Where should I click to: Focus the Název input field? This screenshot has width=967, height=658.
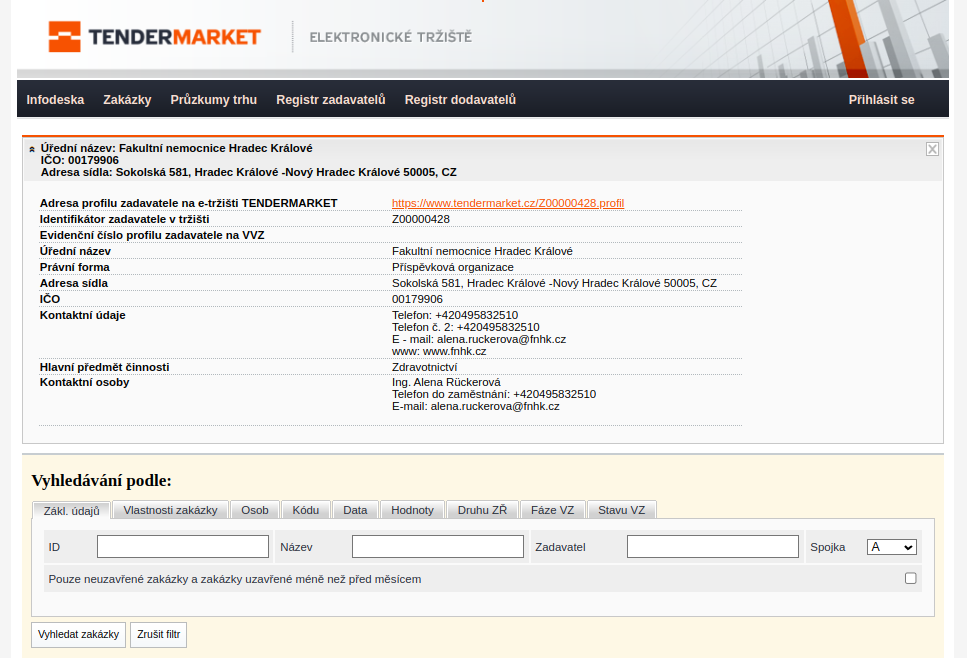(x=438, y=546)
